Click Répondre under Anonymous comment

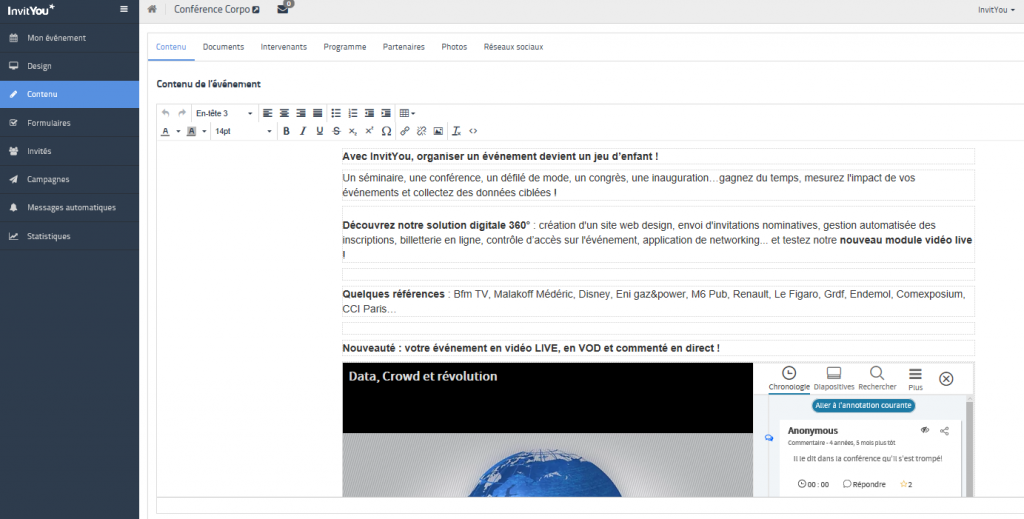(x=864, y=484)
